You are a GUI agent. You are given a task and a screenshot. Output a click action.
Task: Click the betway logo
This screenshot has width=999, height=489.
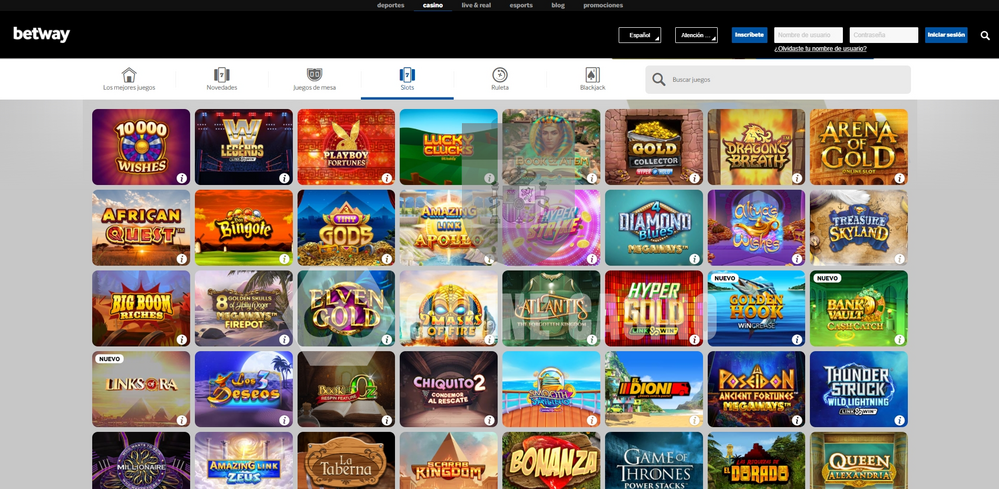point(41,34)
